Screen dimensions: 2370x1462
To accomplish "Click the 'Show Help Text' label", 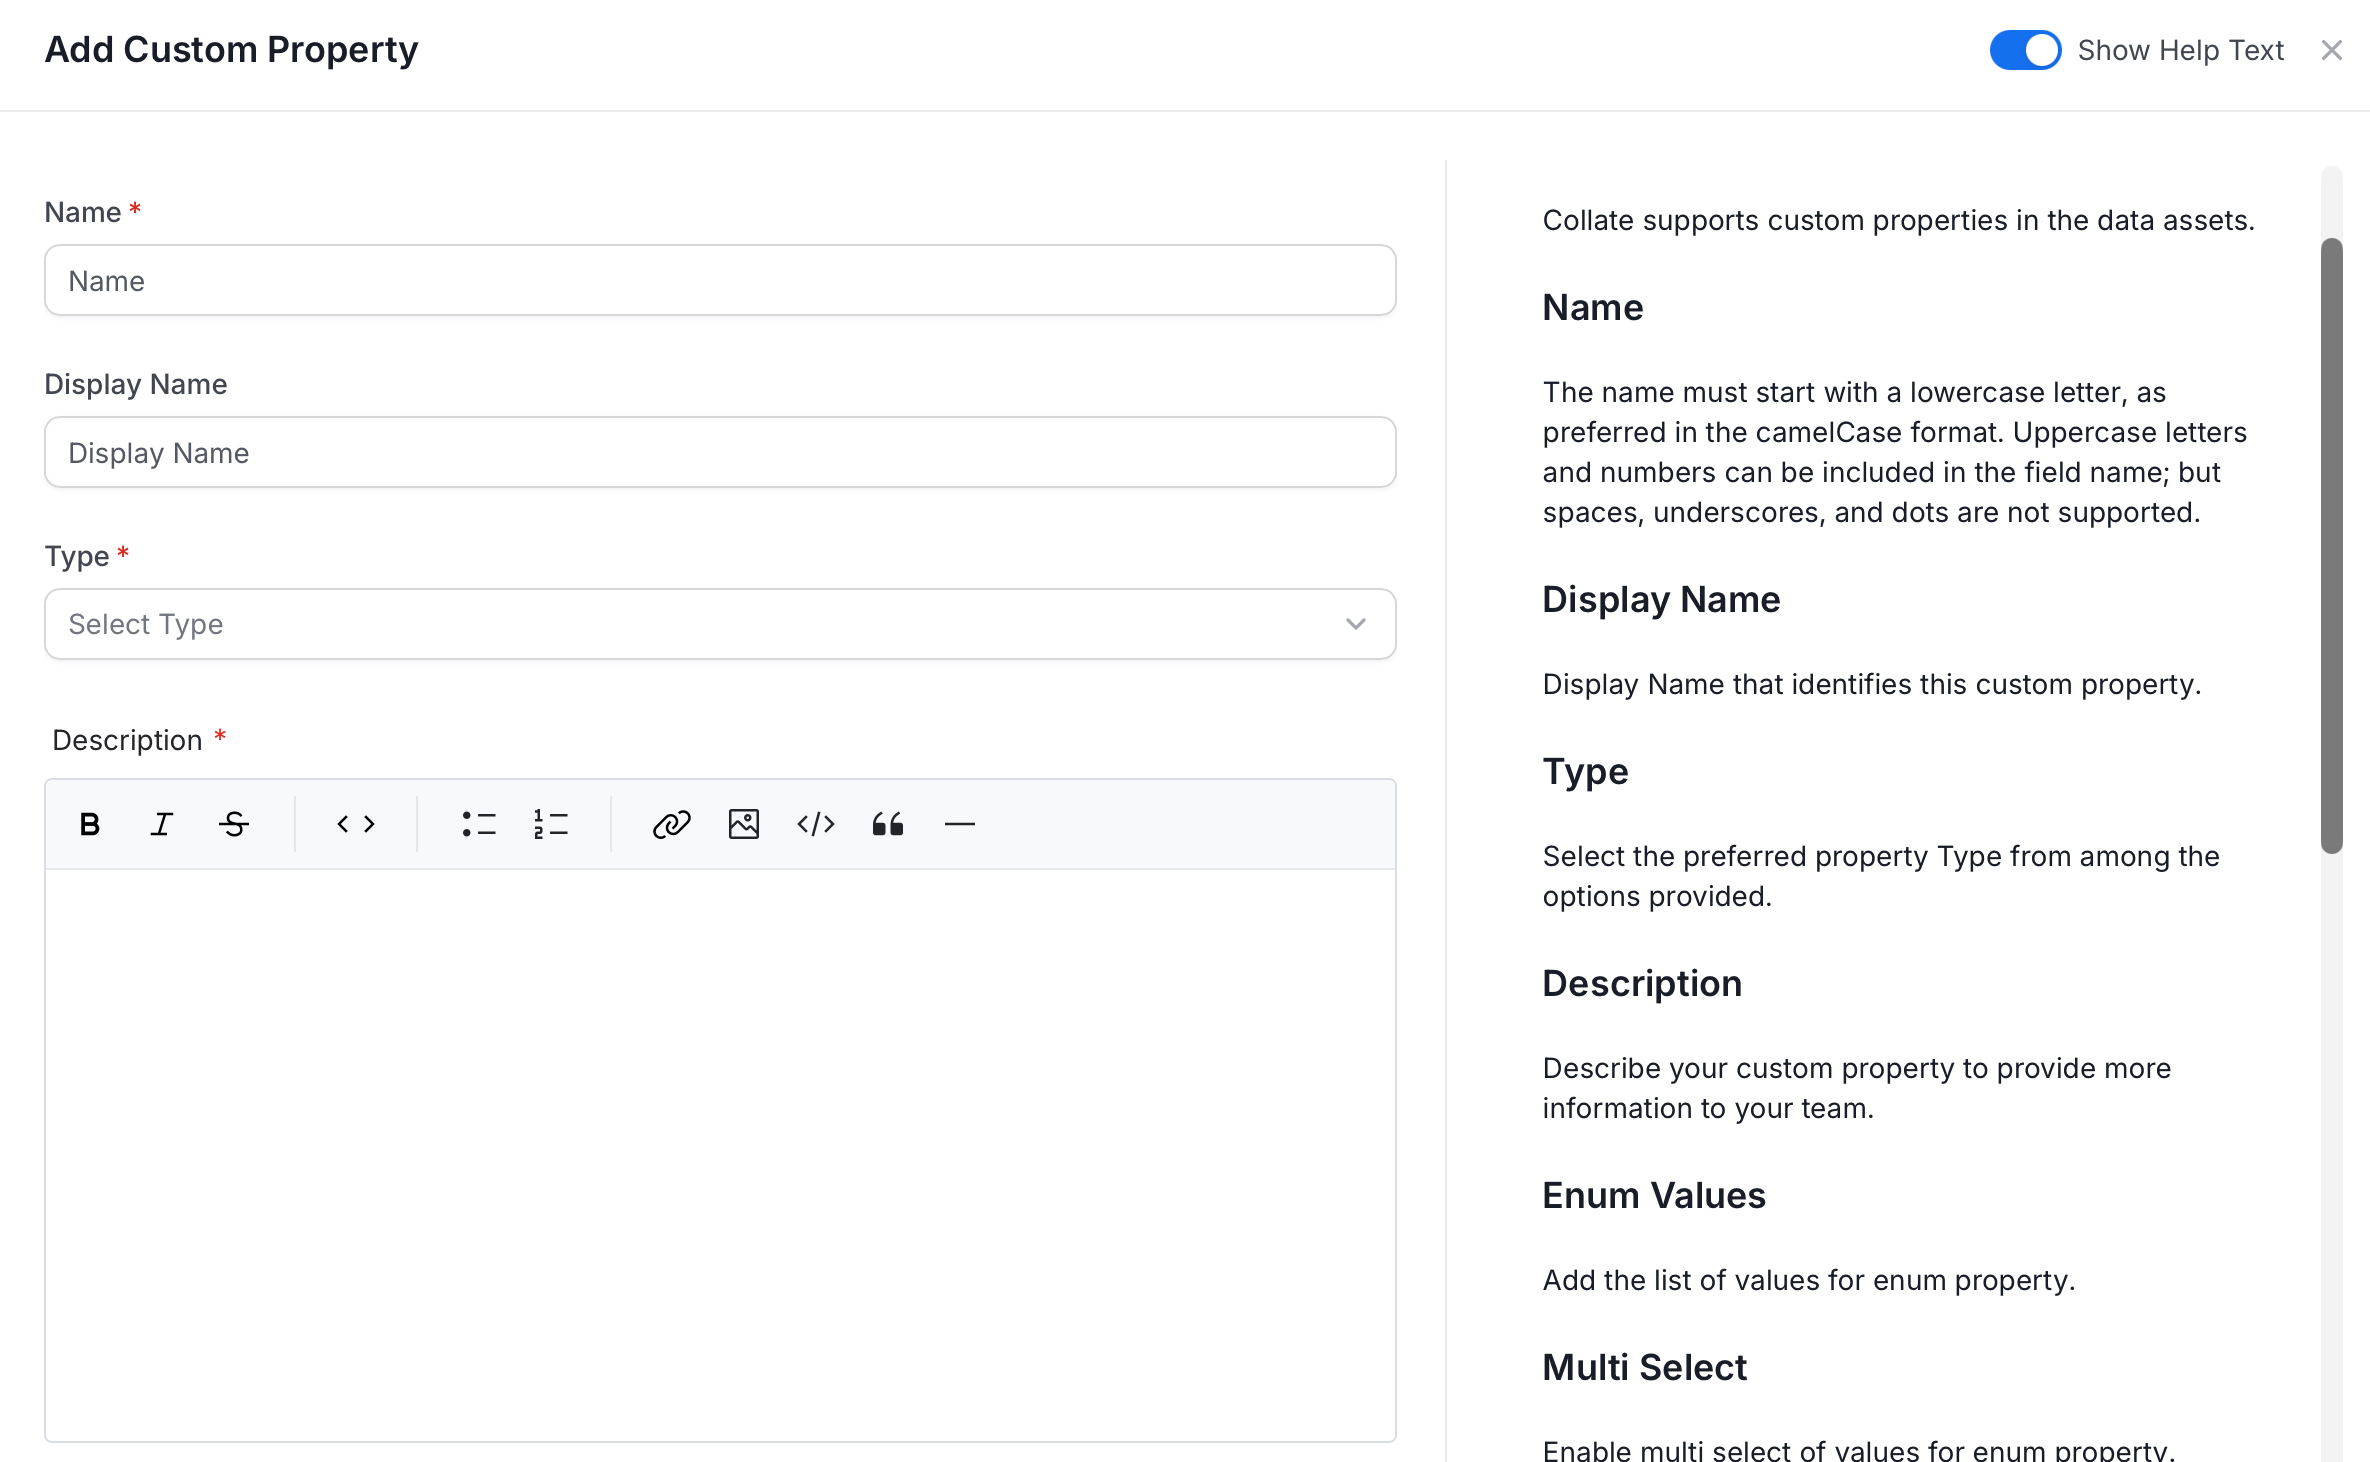I will click(2180, 50).
